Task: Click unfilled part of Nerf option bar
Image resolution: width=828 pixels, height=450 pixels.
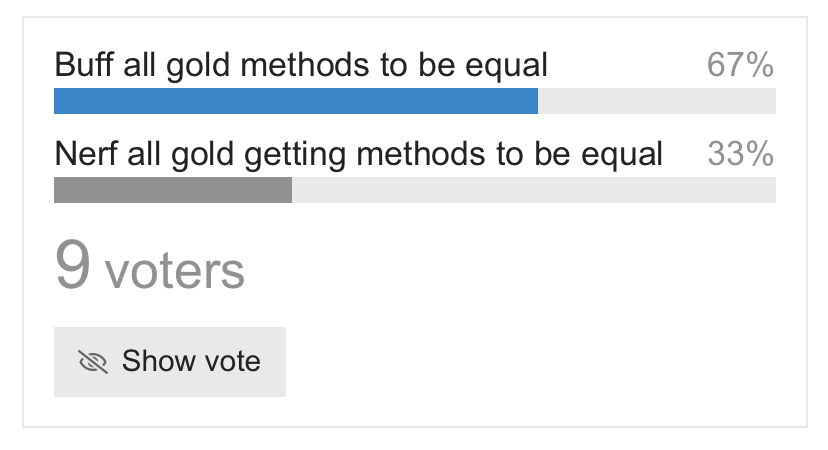Action: (x=534, y=190)
